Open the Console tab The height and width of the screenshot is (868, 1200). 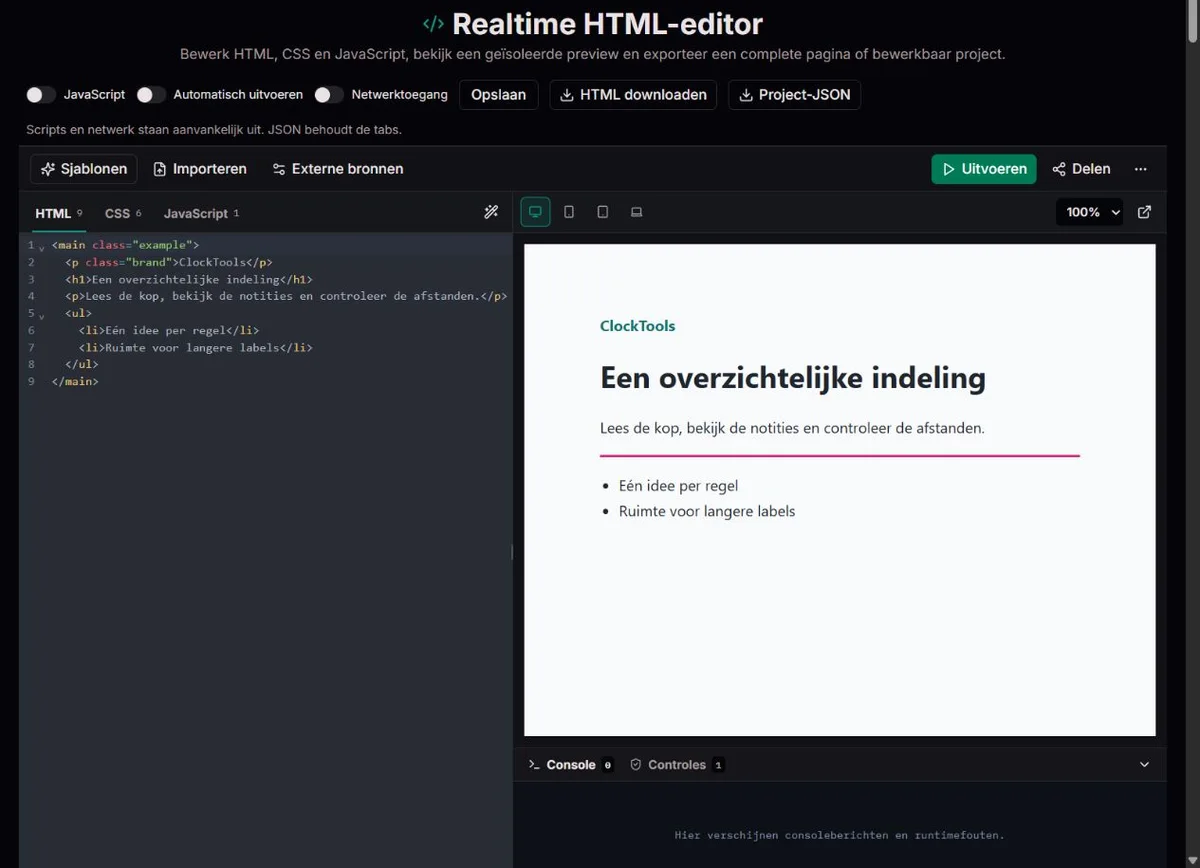tap(571, 765)
